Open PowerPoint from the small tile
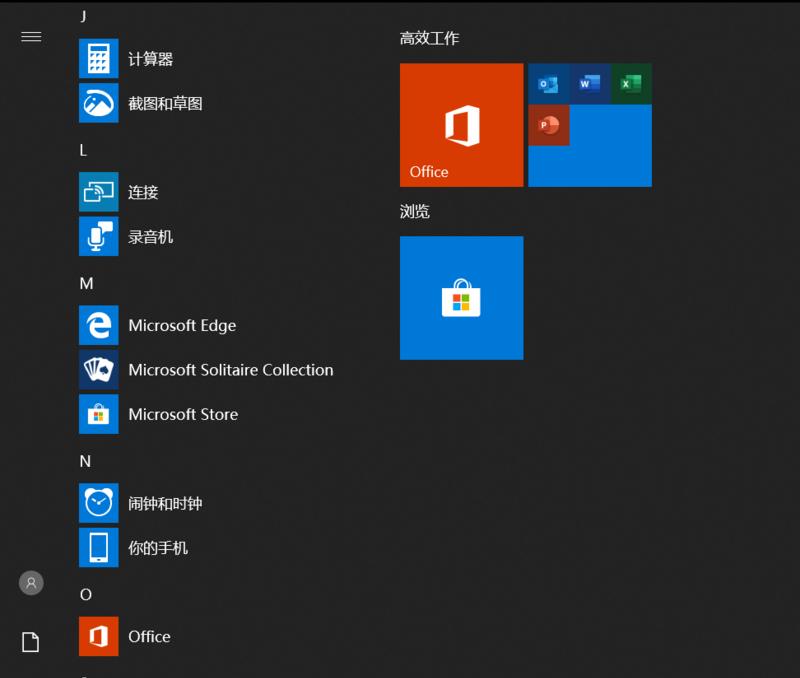Image resolution: width=800 pixels, height=678 pixels. 548,125
